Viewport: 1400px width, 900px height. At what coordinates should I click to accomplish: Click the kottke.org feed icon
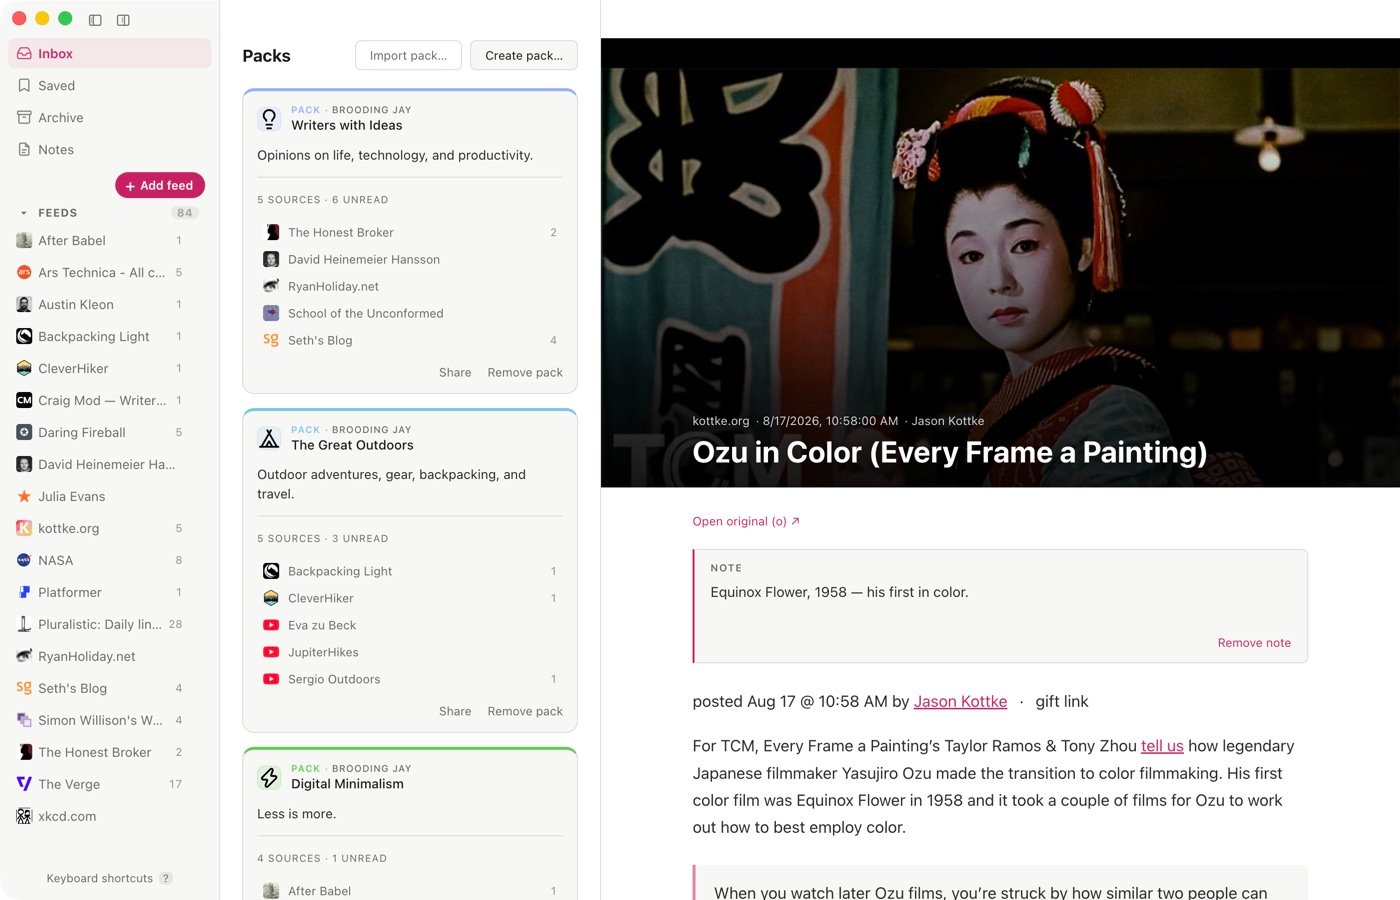[24, 529]
